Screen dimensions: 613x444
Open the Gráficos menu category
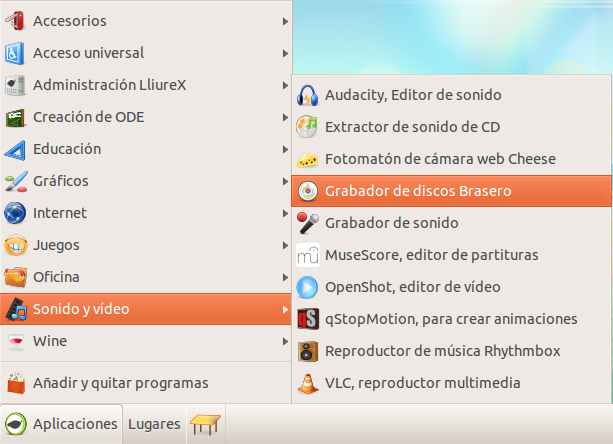tap(60, 181)
